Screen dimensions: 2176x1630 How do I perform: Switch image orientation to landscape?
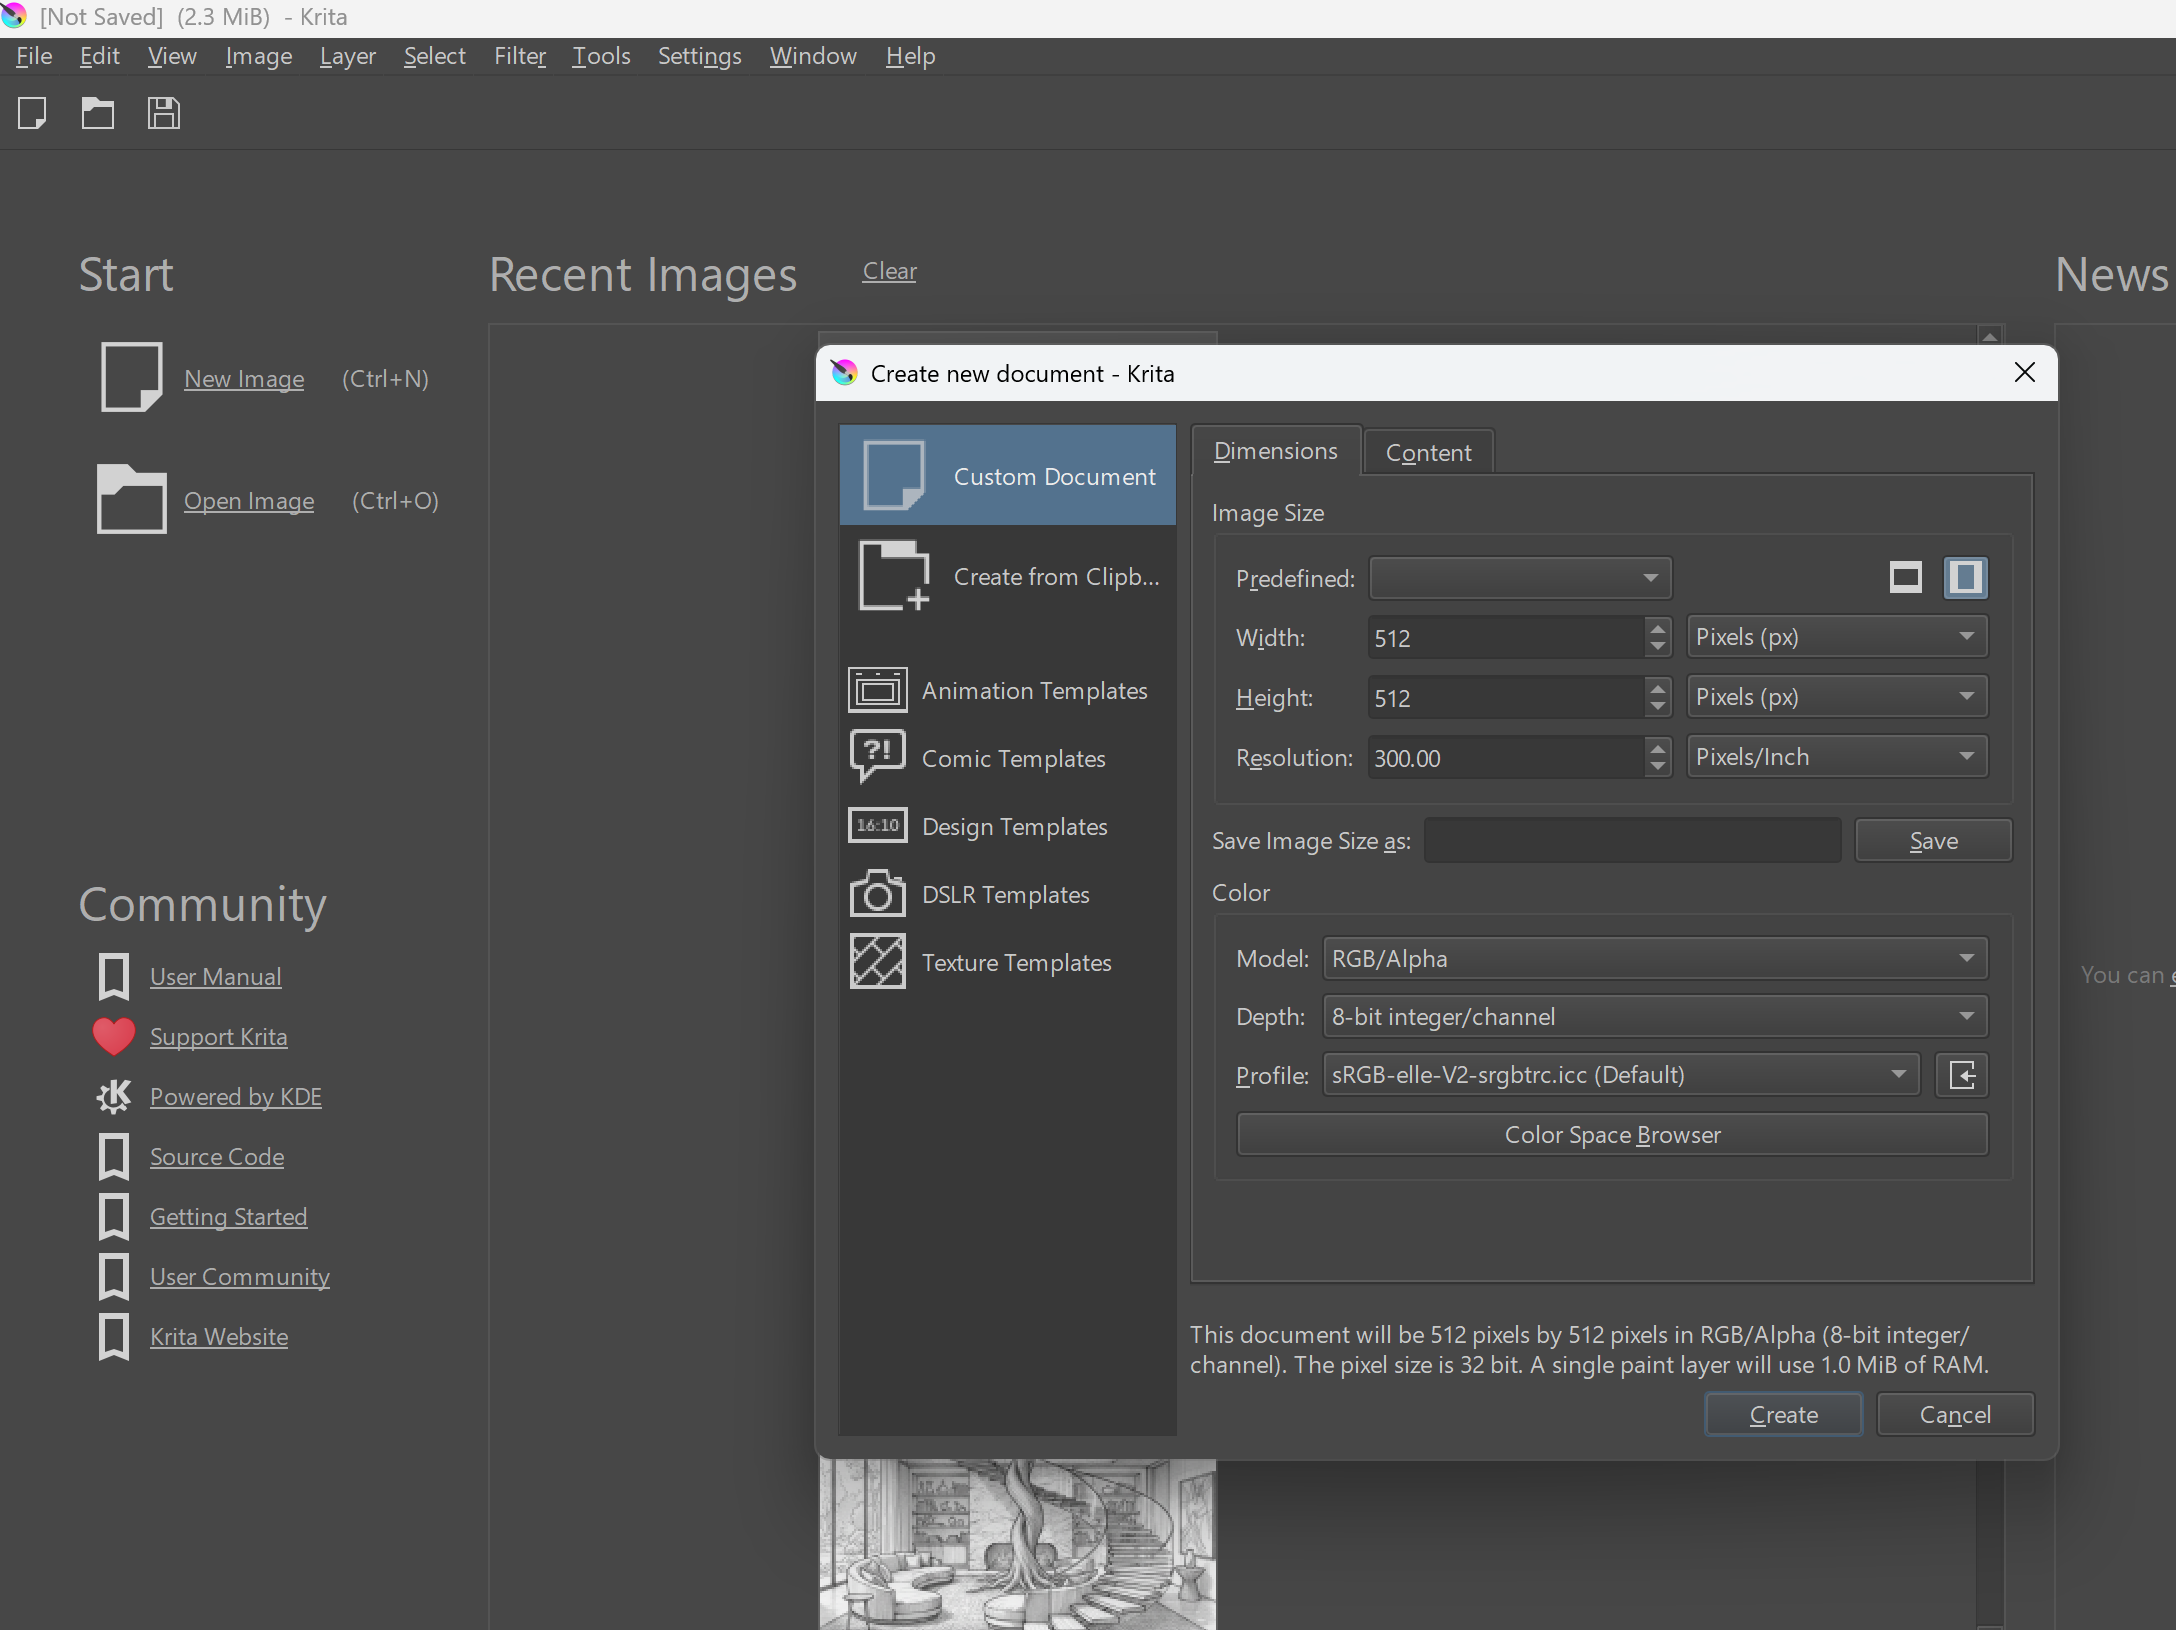[x=1906, y=577]
